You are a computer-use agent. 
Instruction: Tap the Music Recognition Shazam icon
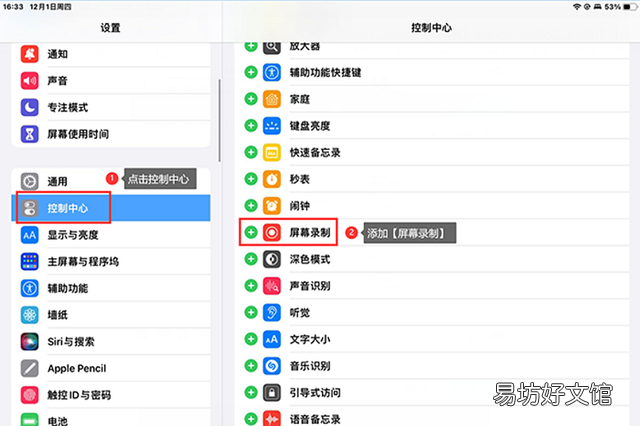272,366
